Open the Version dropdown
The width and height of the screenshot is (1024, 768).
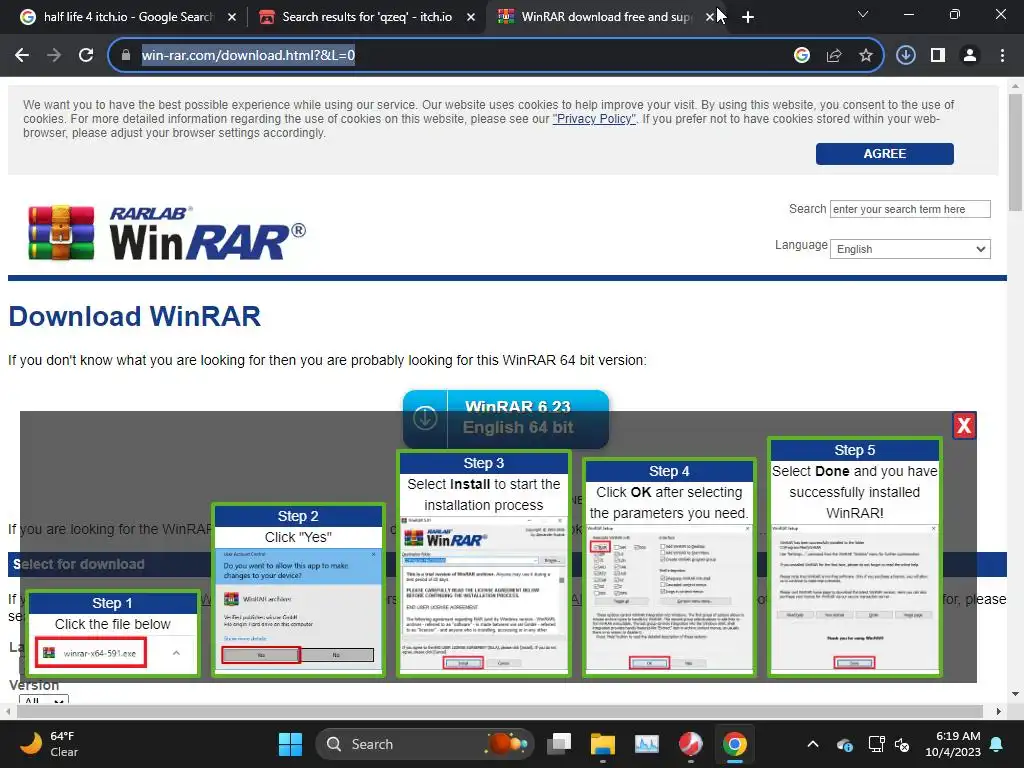(44, 699)
